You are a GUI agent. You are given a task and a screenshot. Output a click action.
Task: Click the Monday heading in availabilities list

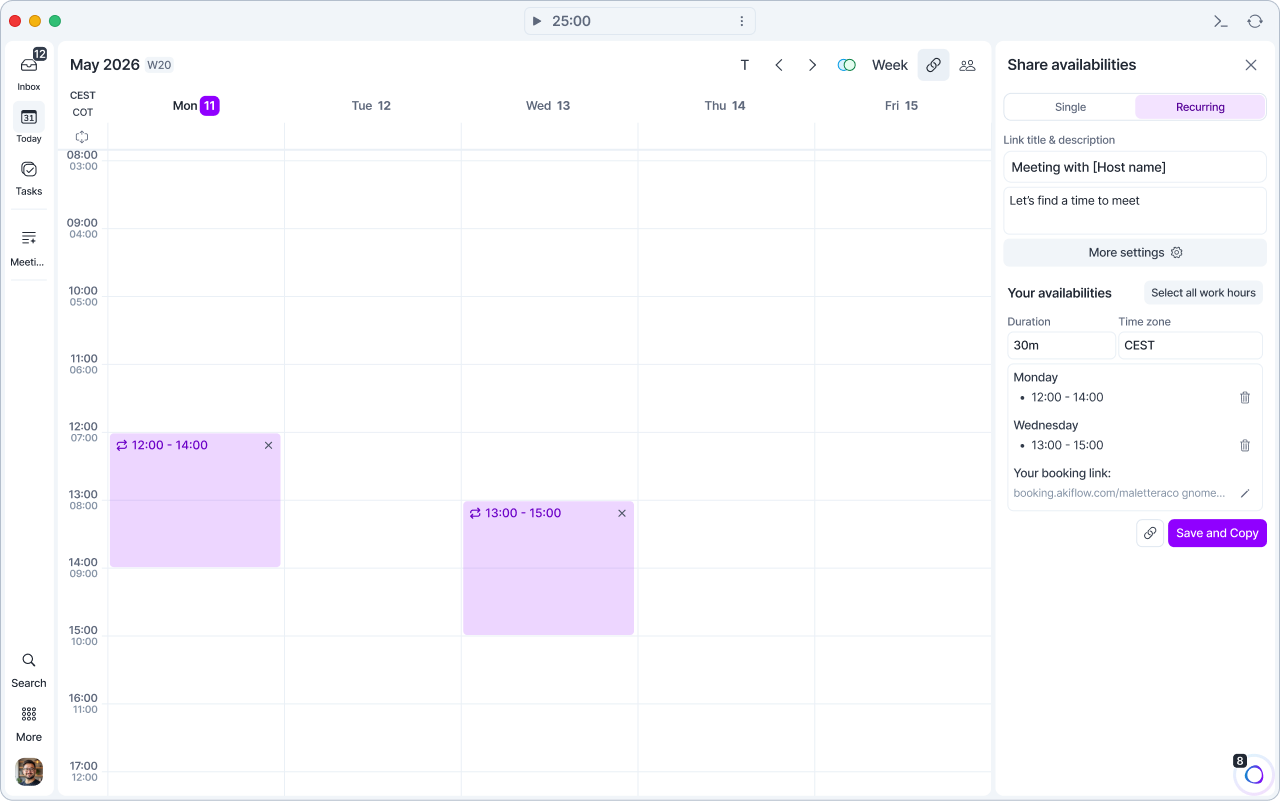tap(1035, 377)
